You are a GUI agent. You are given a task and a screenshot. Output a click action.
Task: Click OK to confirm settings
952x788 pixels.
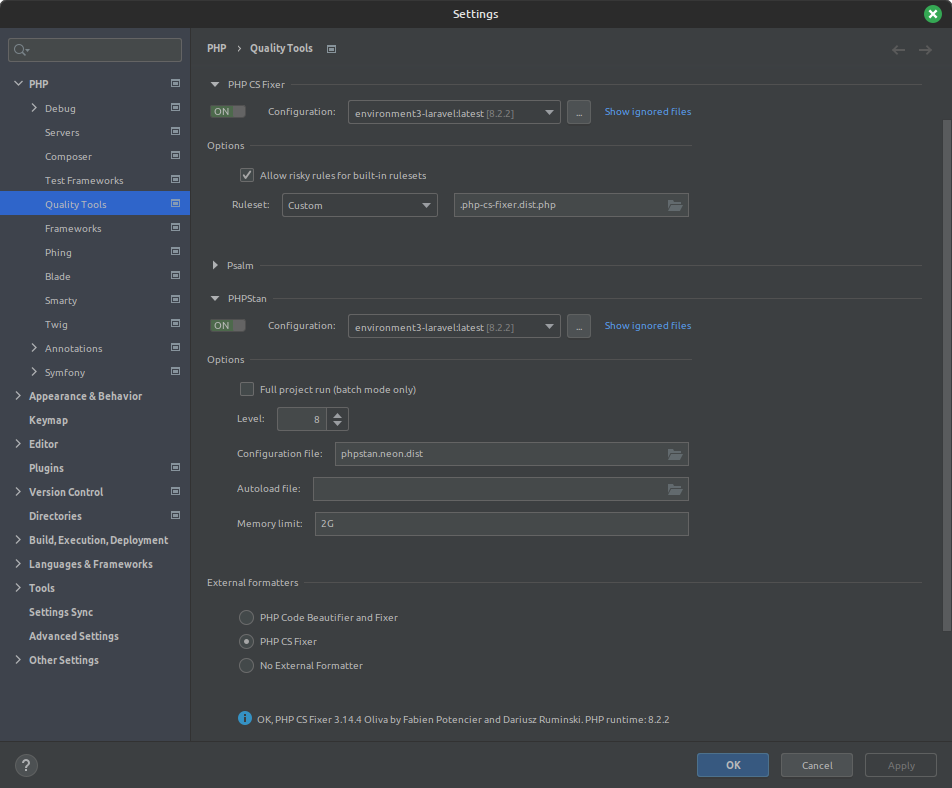[733, 765]
